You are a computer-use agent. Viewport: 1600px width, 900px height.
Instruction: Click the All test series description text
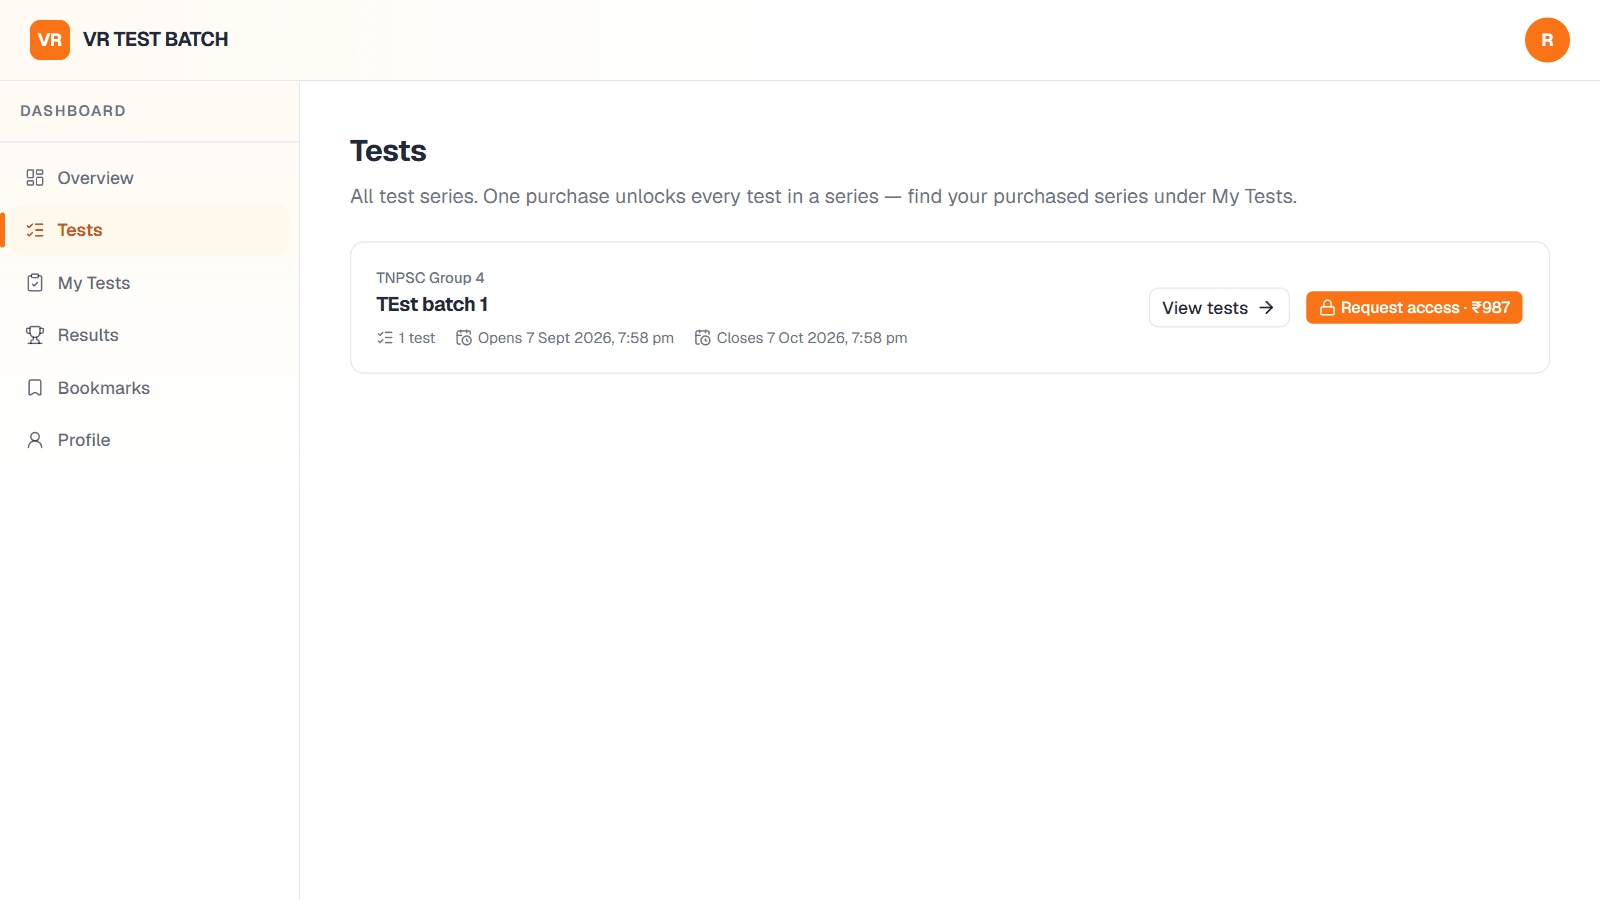click(x=823, y=196)
